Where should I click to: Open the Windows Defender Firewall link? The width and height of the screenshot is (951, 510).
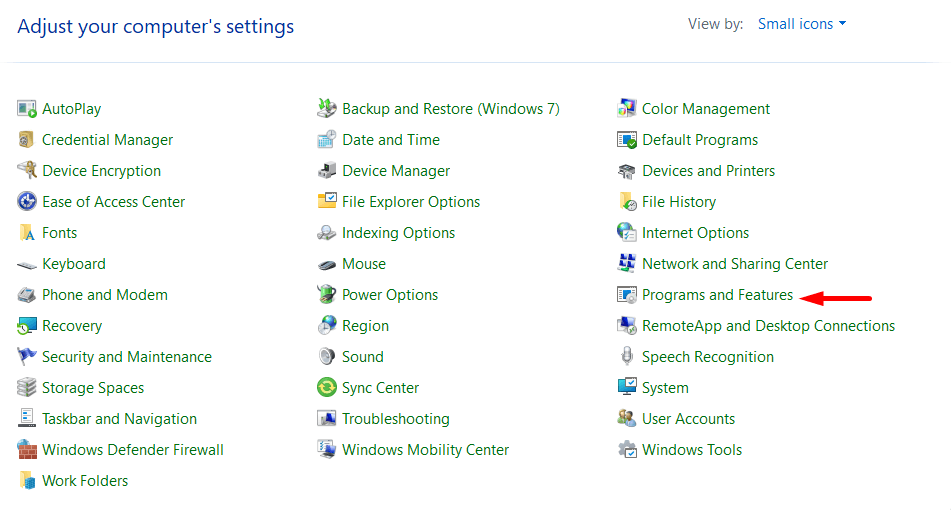[x=133, y=450]
